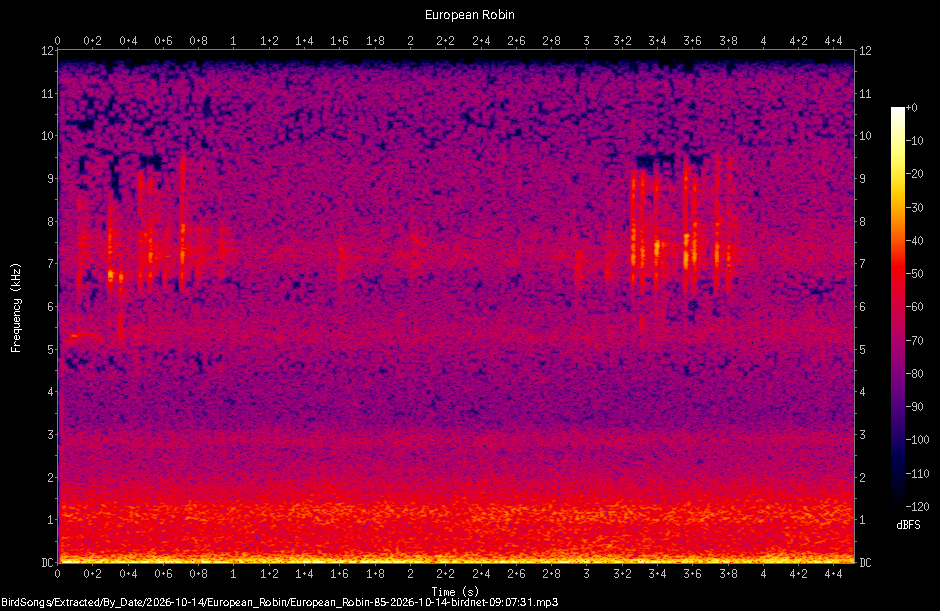The image size is (940, 611).
Task: Click the -50 value on the colorbar
Action: (914, 273)
